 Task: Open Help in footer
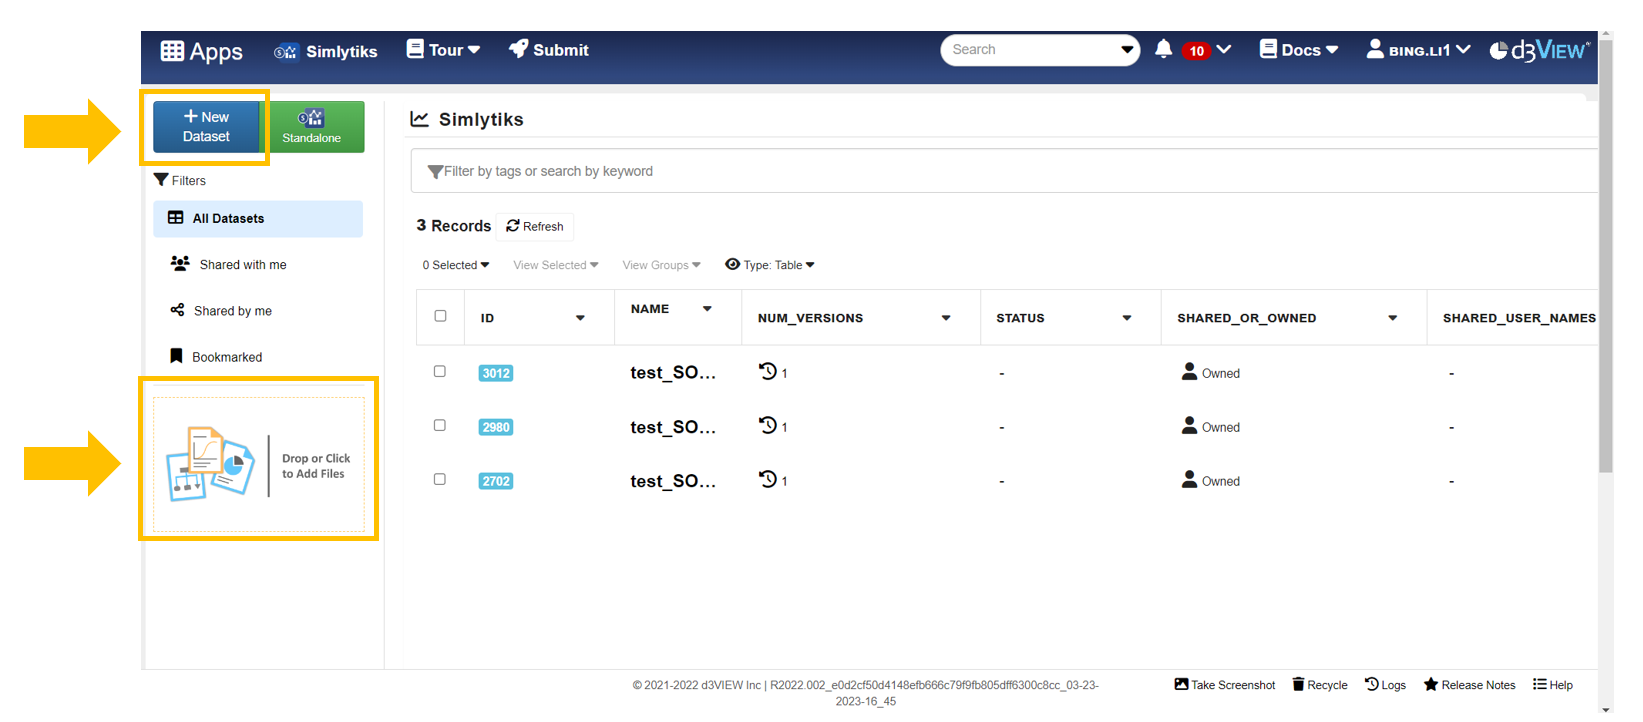tap(1553, 685)
